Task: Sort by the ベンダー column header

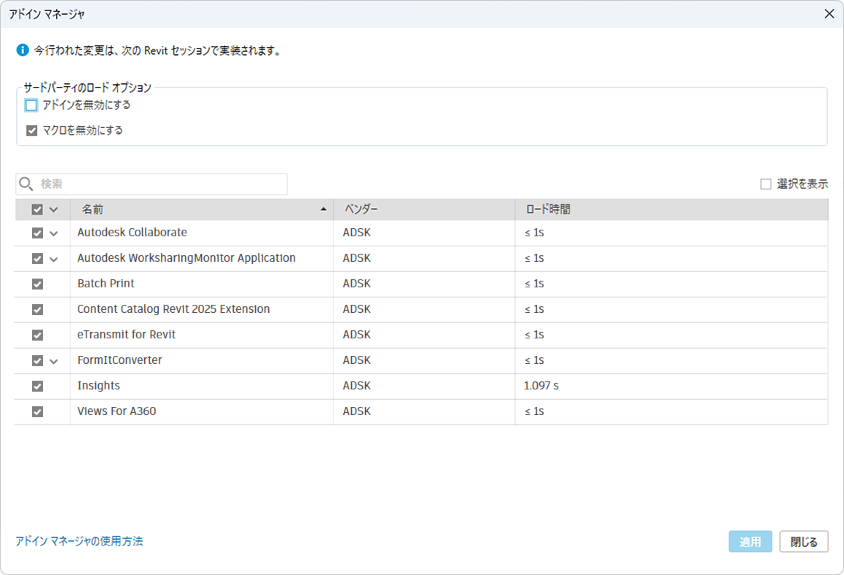Action: coord(424,209)
